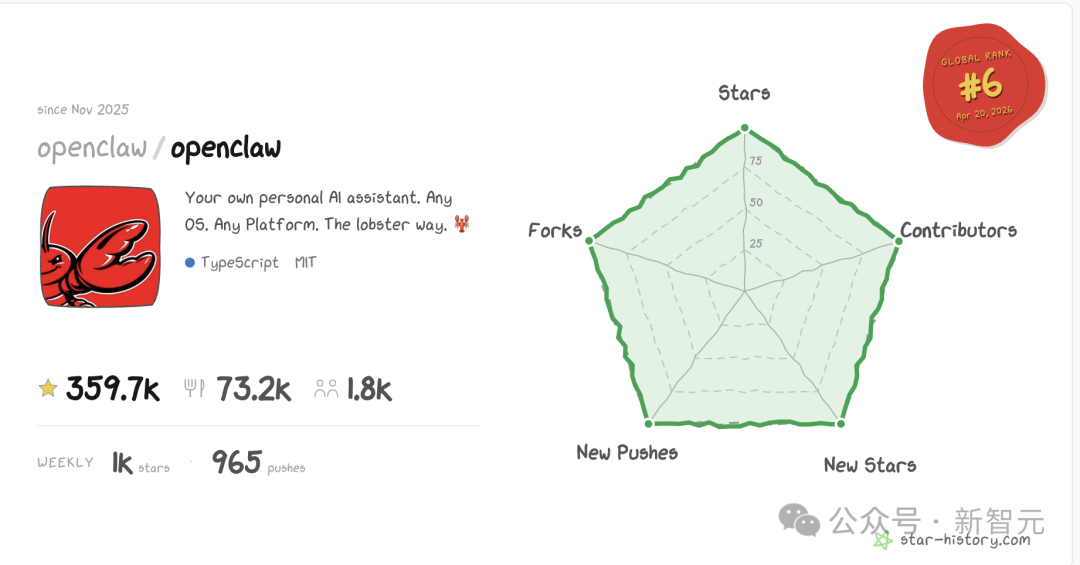The image size is (1080, 565).
Task: Click the yellow star icon
Action: click(x=47, y=389)
